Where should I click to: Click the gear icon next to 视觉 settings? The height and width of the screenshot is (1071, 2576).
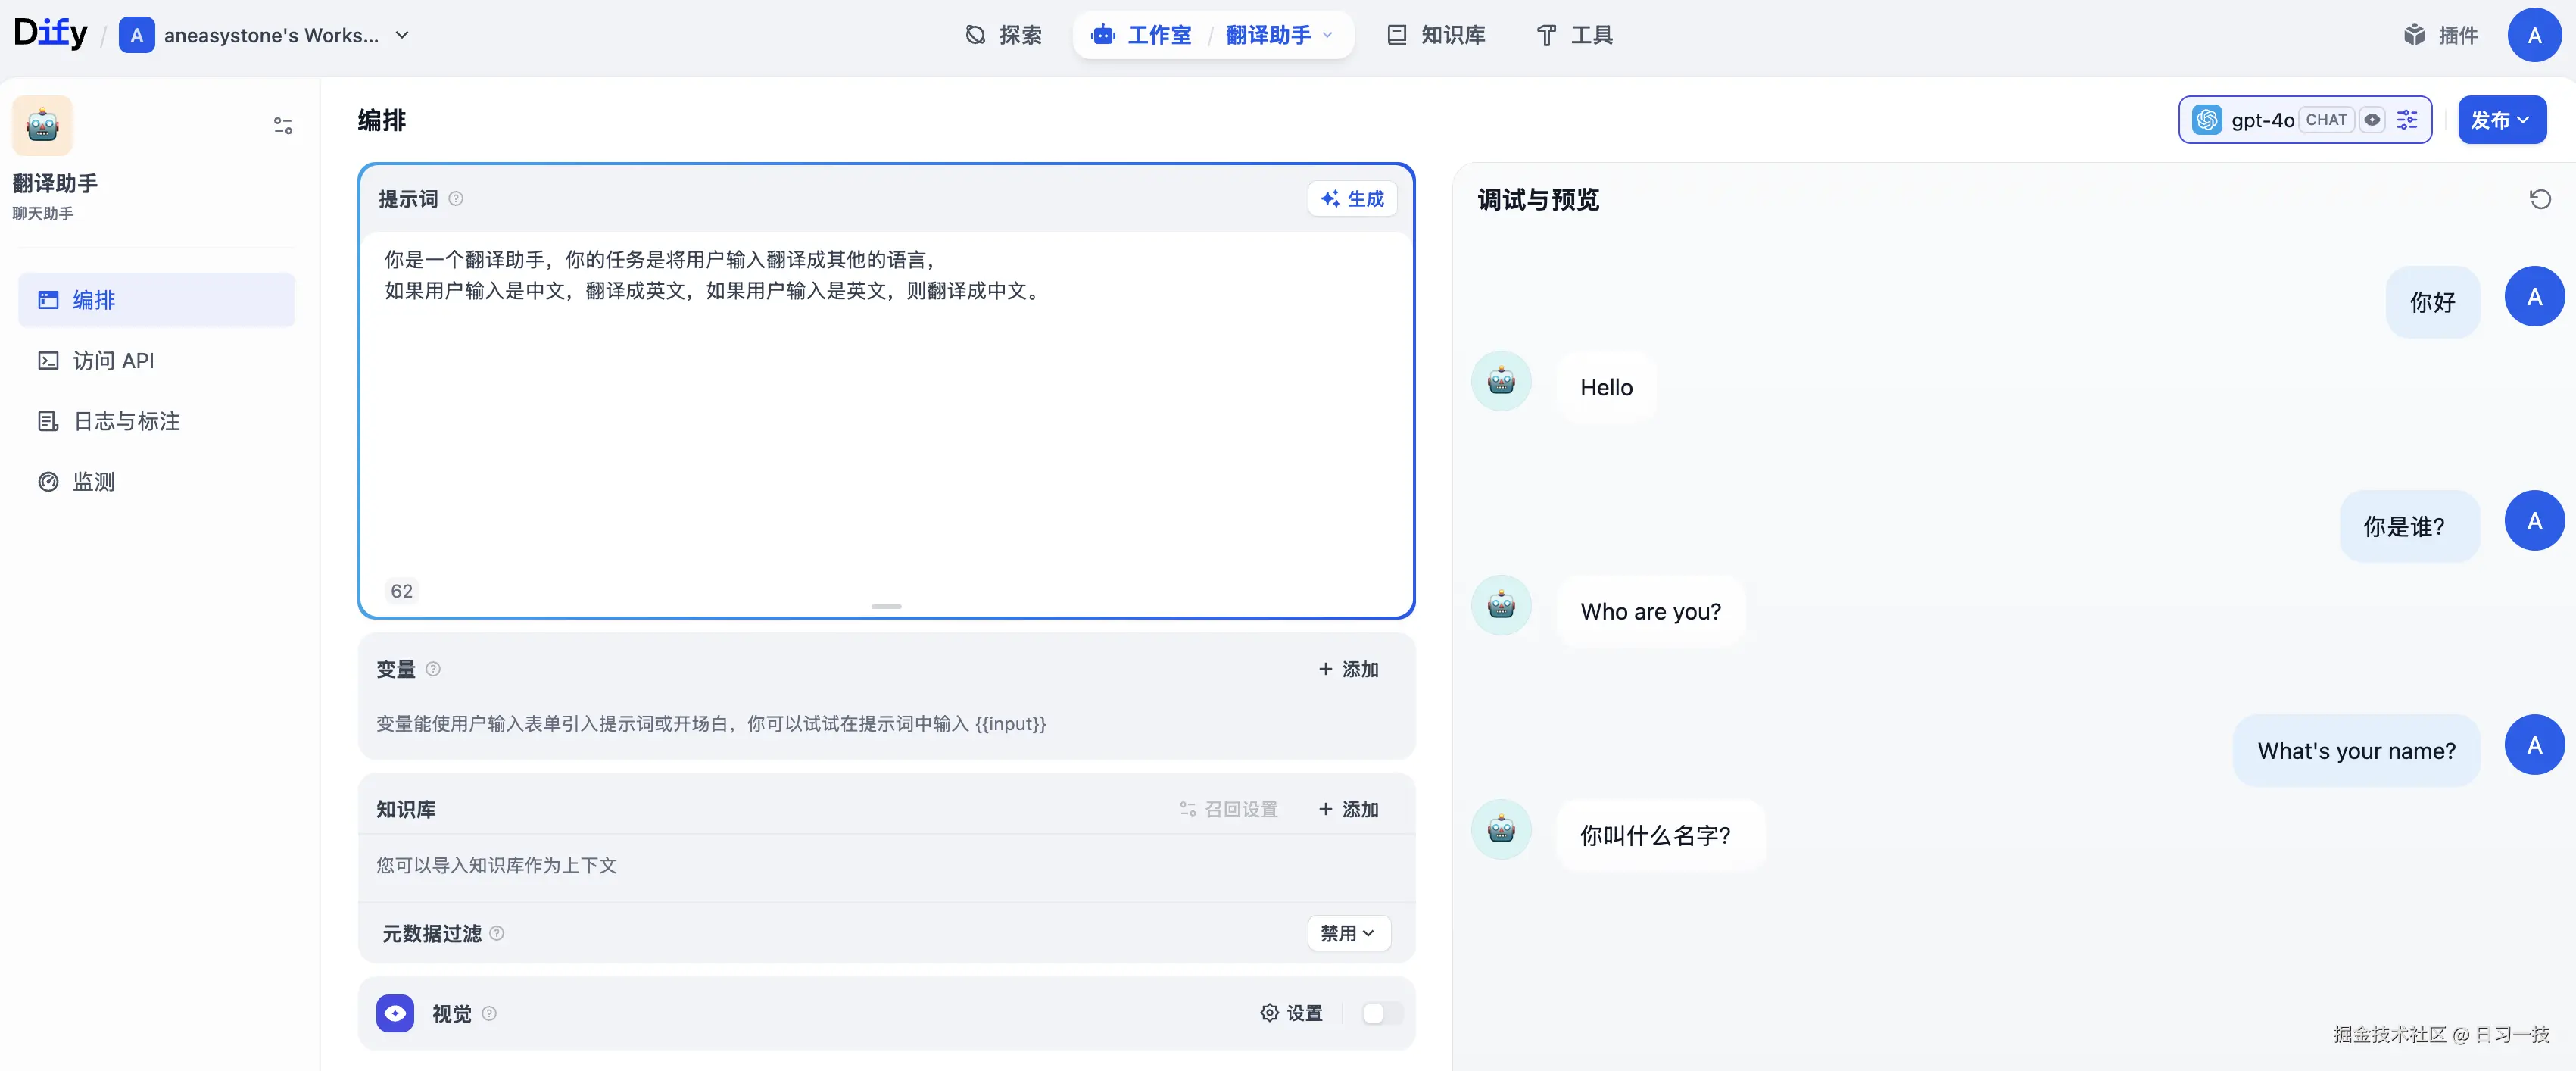point(1269,1012)
